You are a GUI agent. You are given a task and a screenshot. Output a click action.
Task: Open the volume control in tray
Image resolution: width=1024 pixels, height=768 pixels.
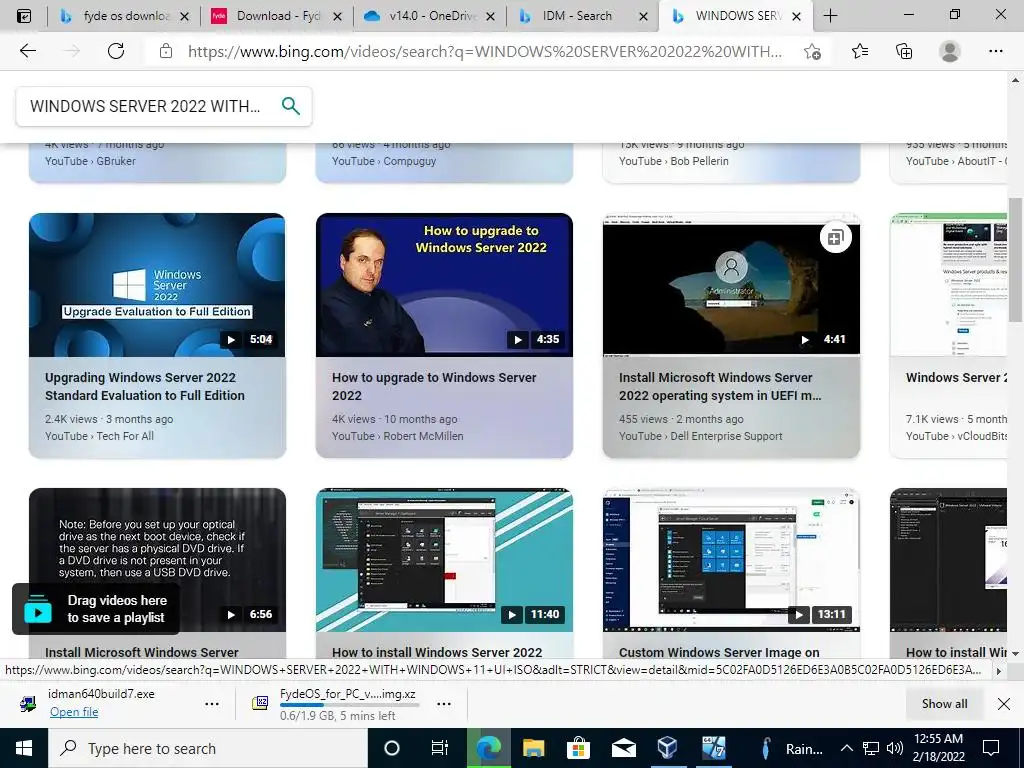point(895,748)
